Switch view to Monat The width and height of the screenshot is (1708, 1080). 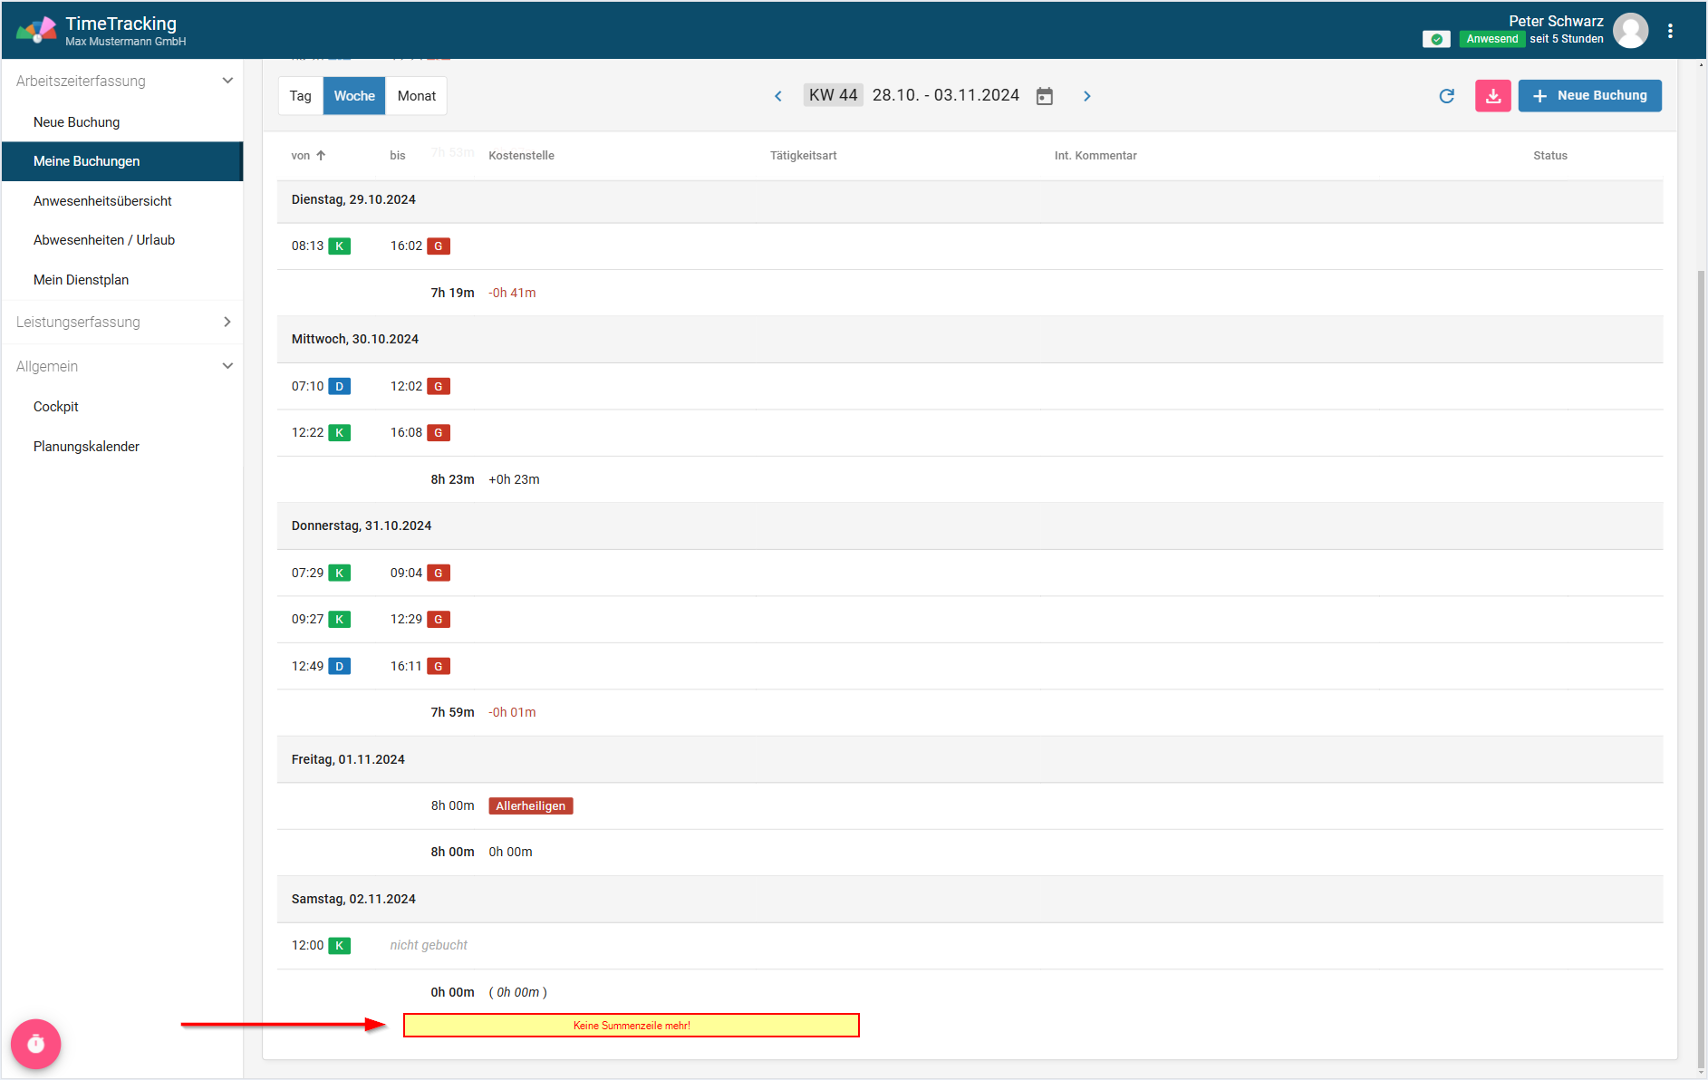pyautogui.click(x=416, y=96)
